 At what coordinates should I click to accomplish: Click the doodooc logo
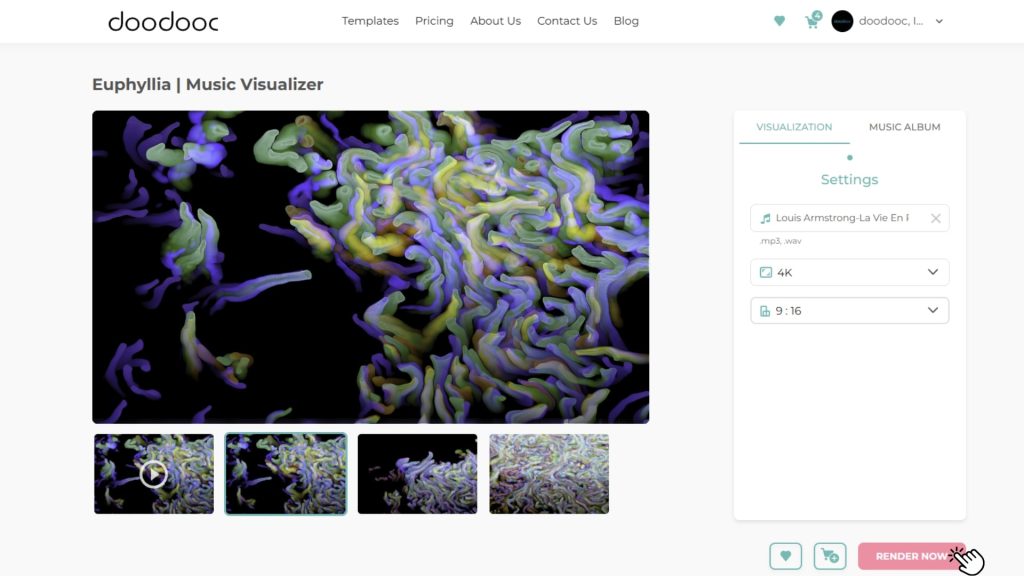click(x=162, y=21)
